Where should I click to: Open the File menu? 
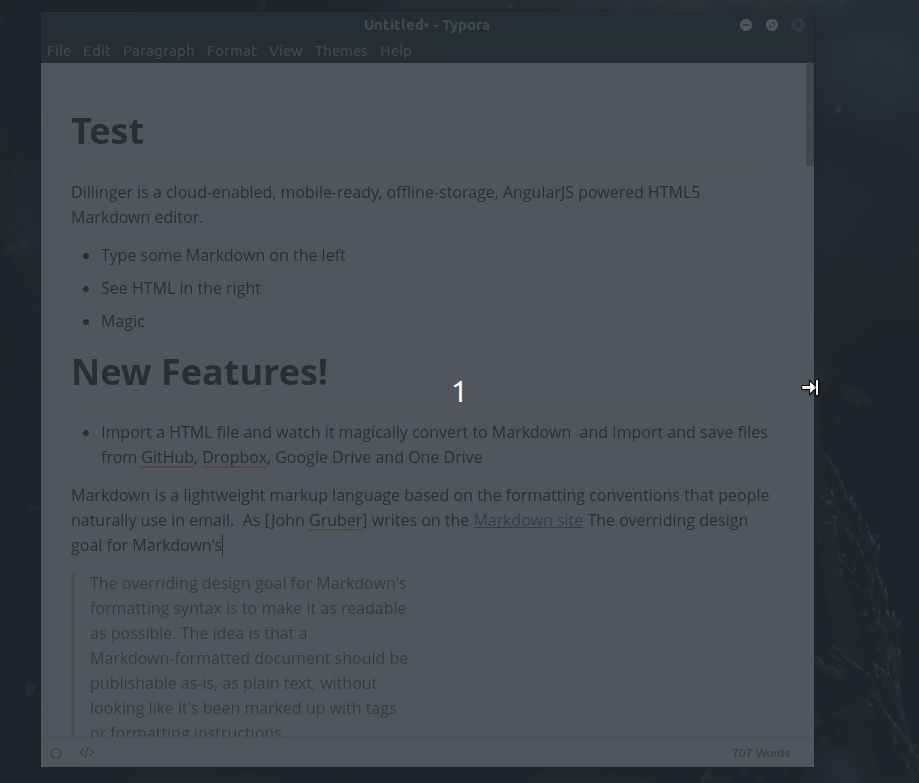58,50
